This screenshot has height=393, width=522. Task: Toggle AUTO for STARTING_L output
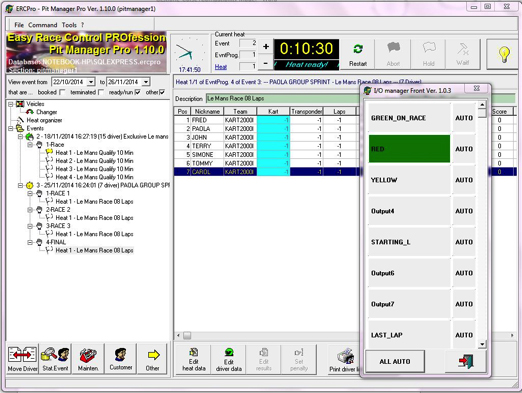[464, 242]
